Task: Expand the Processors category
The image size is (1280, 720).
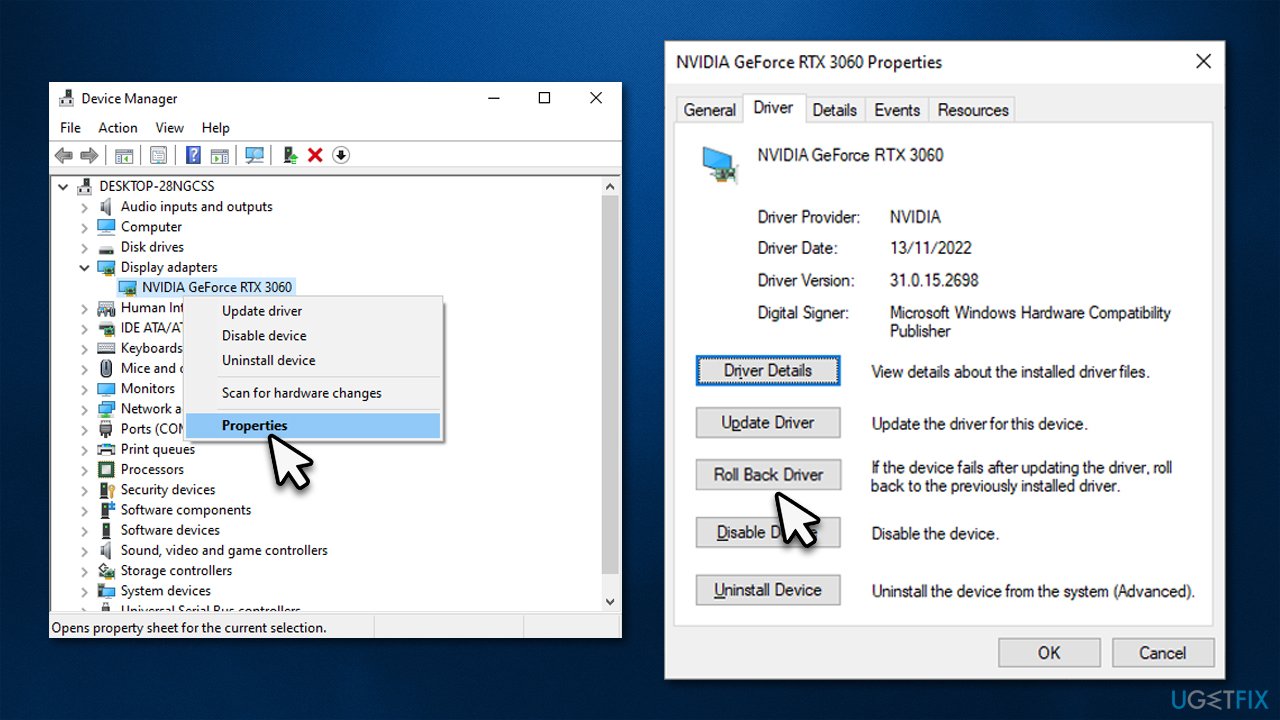Action: pos(85,469)
